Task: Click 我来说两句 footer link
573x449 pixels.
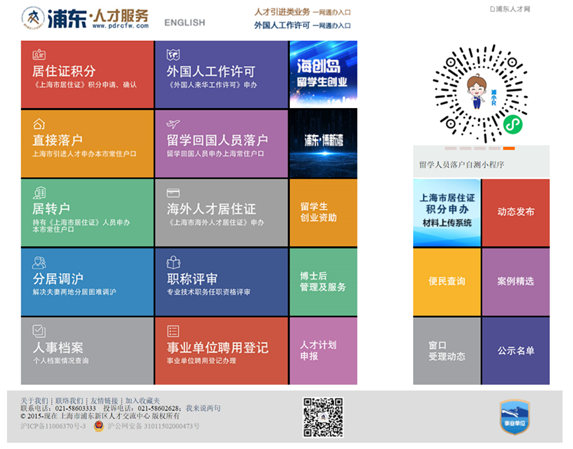Action: pos(204,408)
